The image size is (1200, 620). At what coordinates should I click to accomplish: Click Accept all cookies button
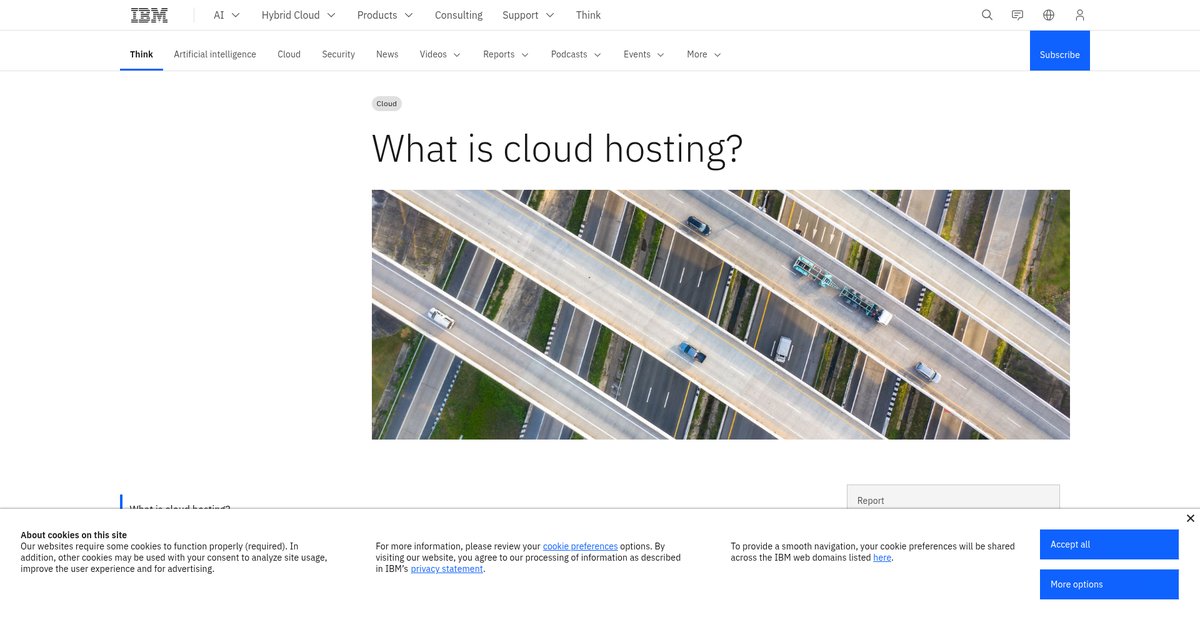pyautogui.click(x=1109, y=544)
